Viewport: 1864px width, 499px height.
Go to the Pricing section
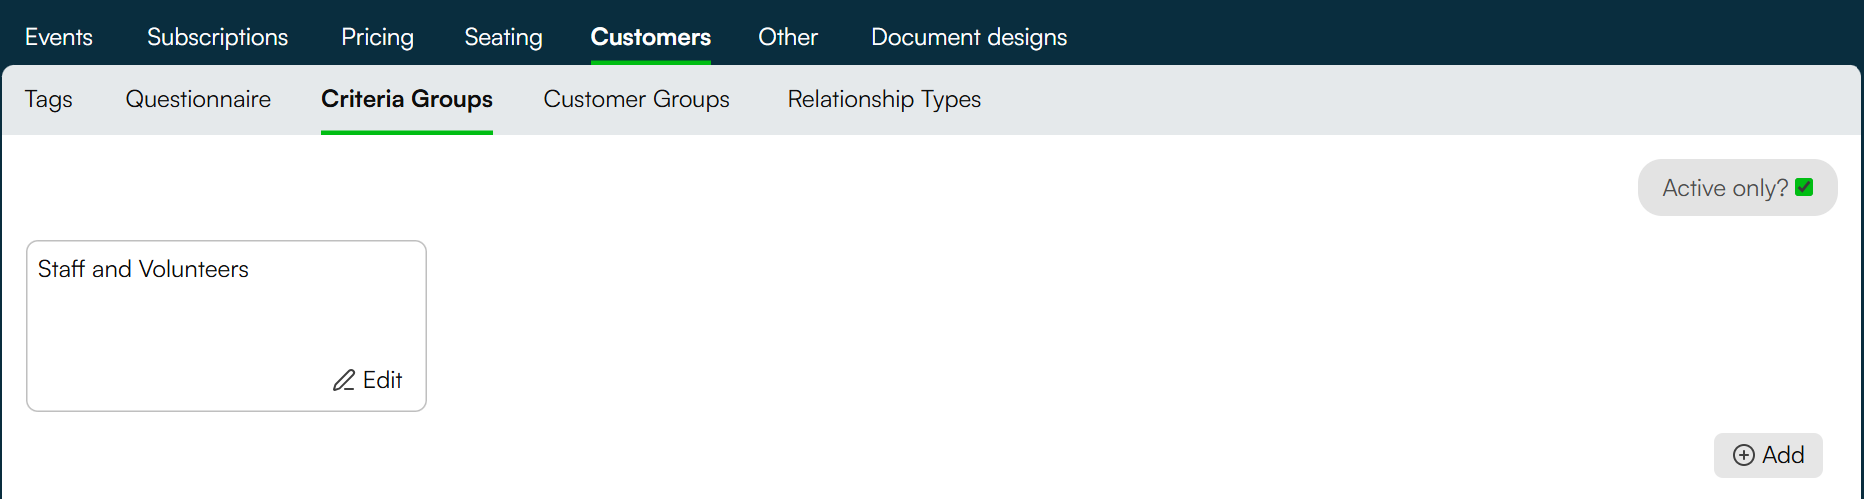pyautogui.click(x=377, y=37)
